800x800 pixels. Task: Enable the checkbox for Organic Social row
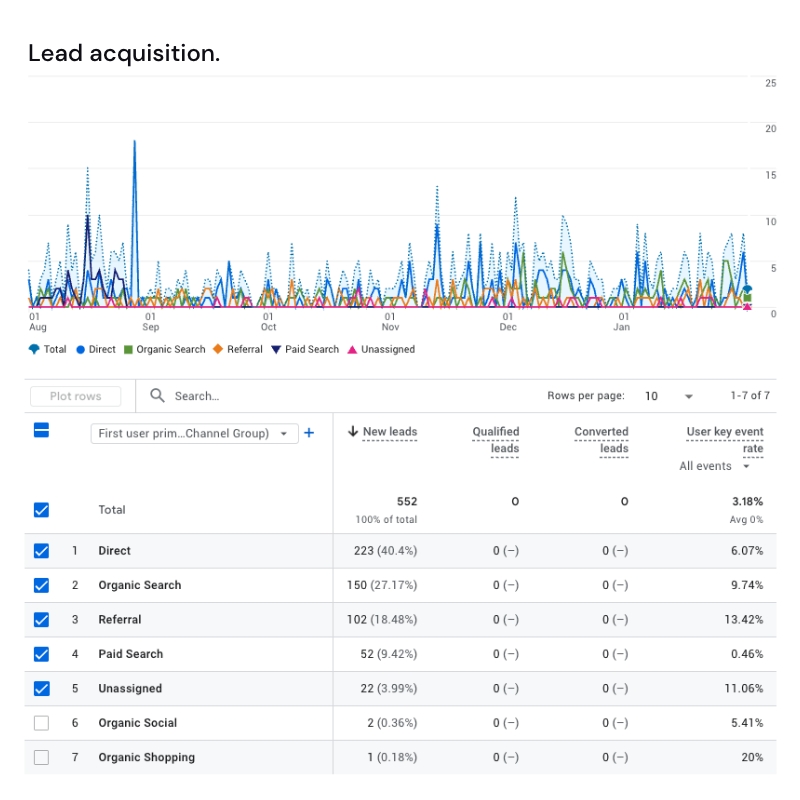coord(41,723)
